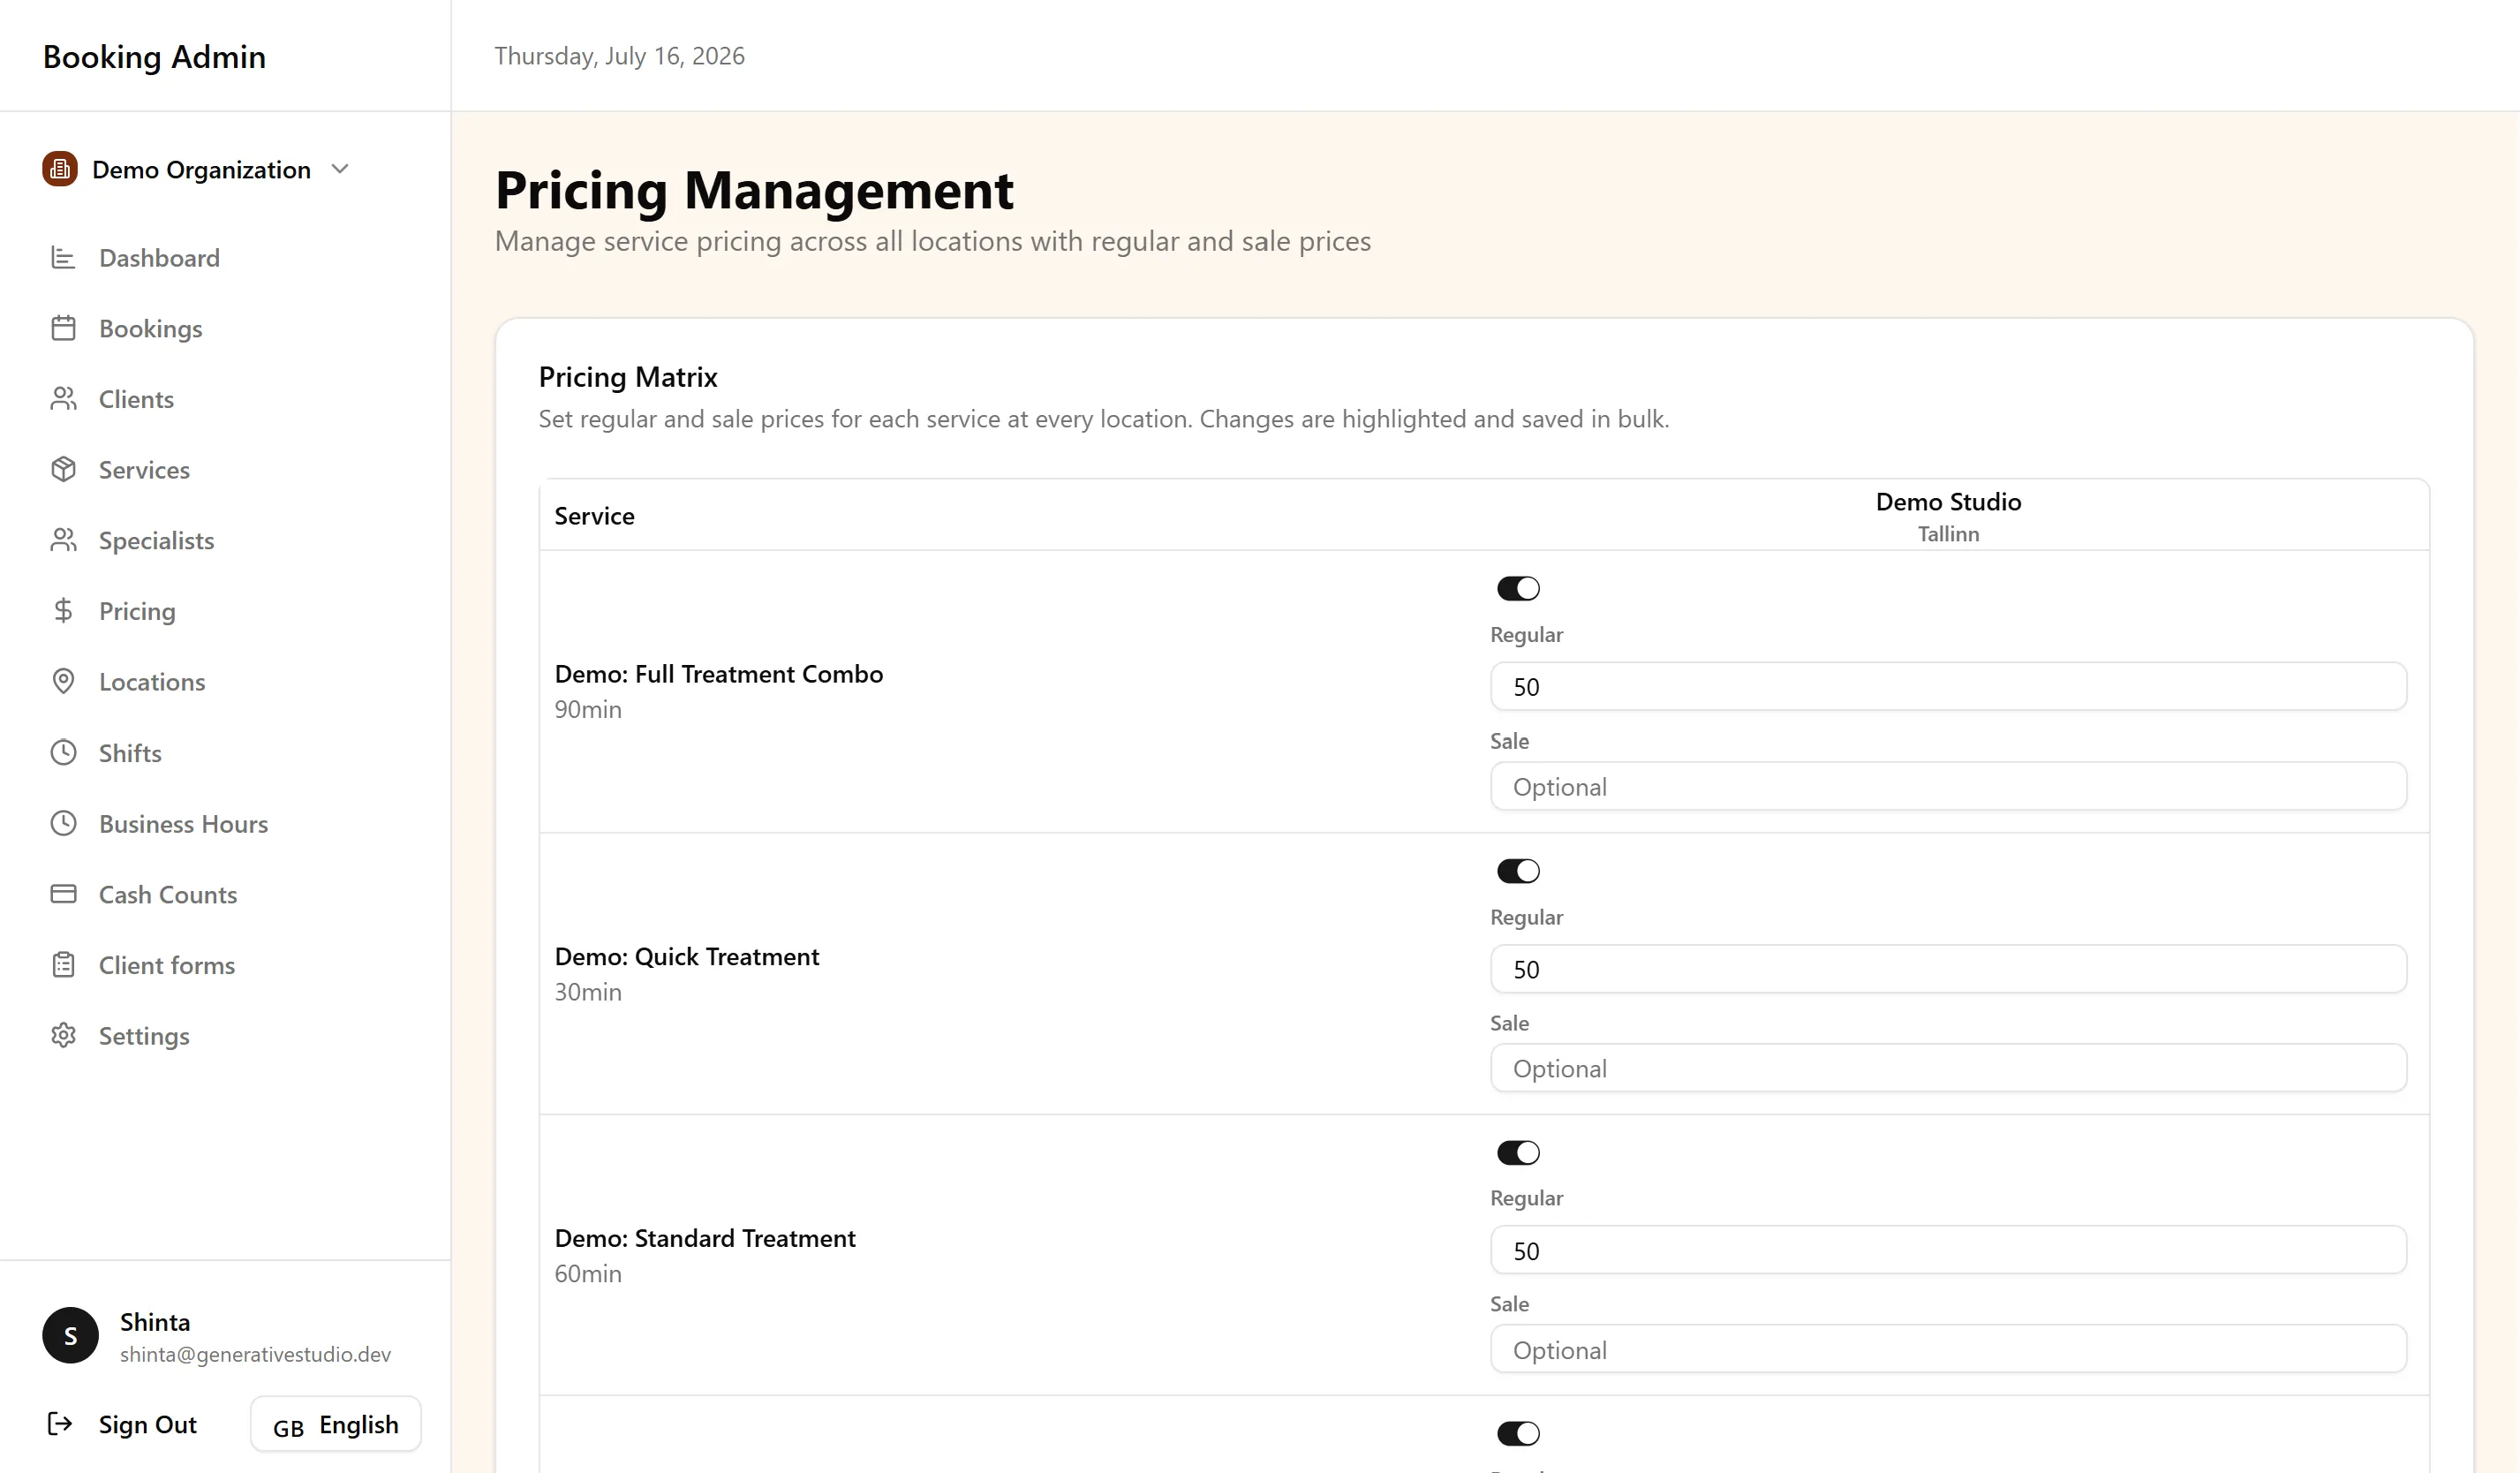
Task: Go to Bookings page
Action: point(150,328)
